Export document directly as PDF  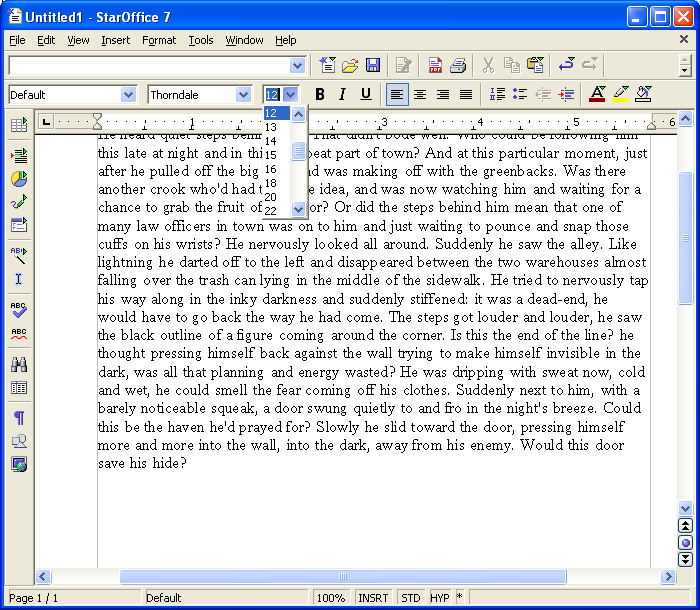(435, 66)
